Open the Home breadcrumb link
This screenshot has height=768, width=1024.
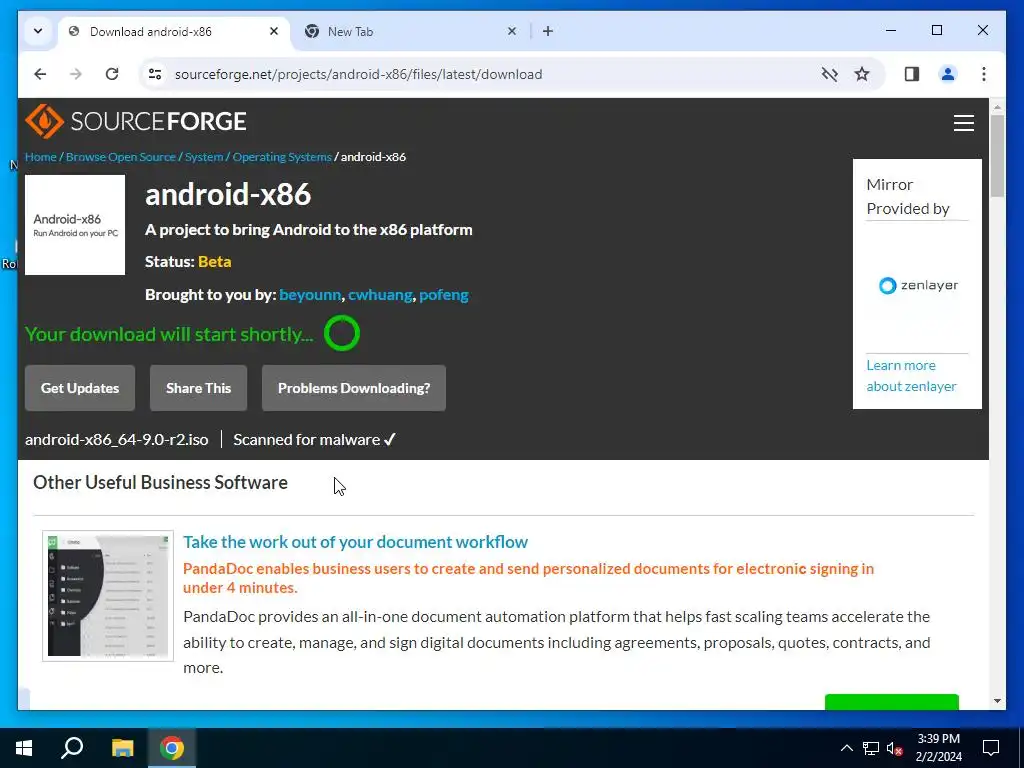[40, 157]
